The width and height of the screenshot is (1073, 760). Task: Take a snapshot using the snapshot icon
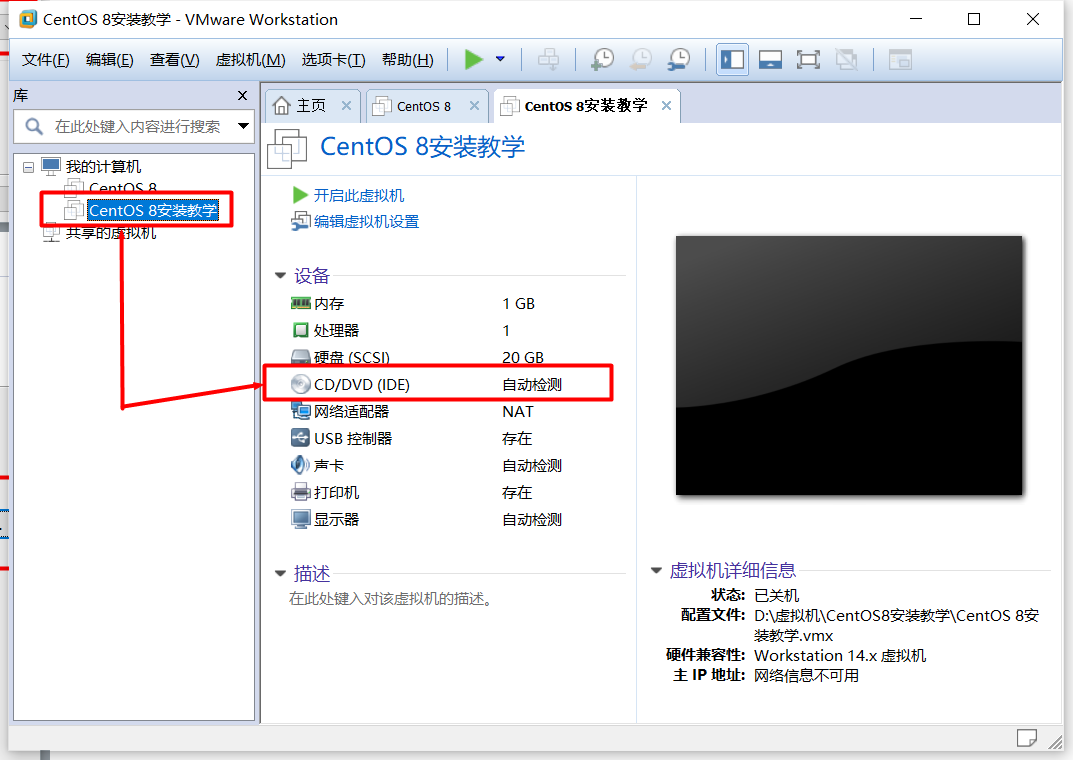coord(602,60)
